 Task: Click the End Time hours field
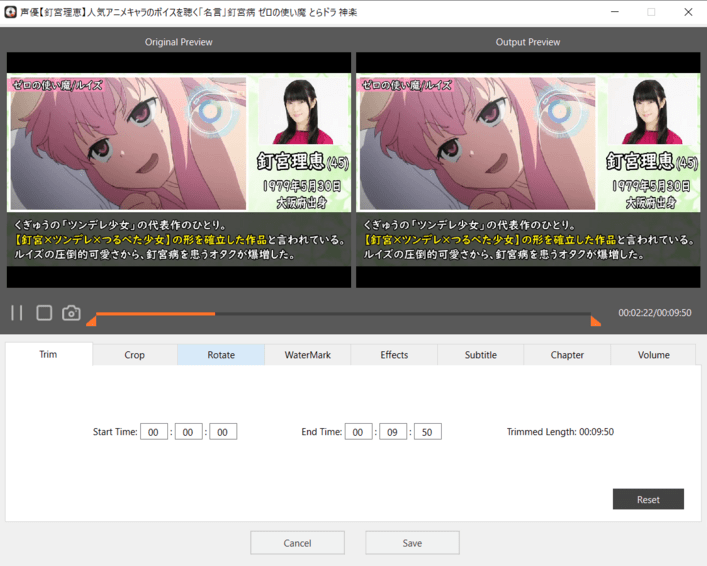[x=358, y=432]
